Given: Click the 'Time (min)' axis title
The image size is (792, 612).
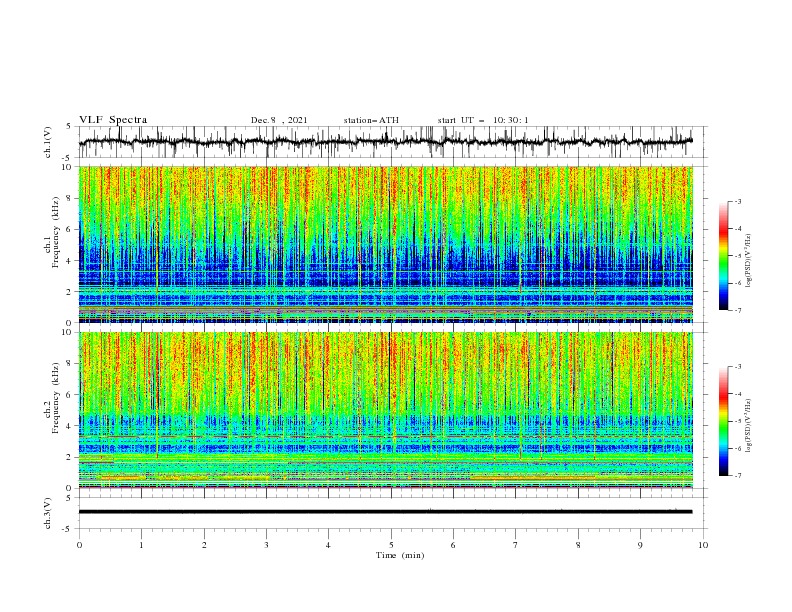Looking at the screenshot, I should tap(400, 555).
